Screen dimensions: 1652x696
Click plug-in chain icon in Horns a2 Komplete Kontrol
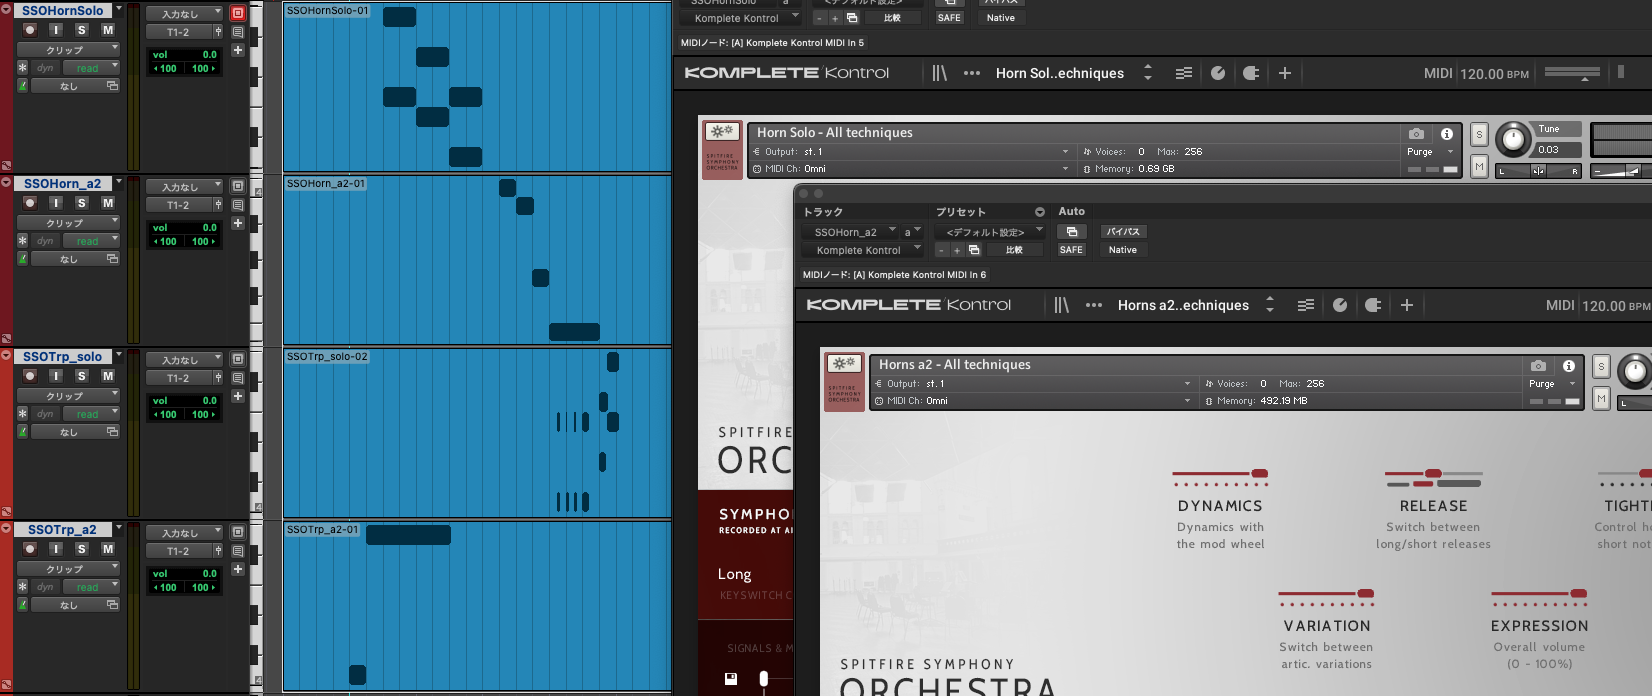(x=1373, y=305)
